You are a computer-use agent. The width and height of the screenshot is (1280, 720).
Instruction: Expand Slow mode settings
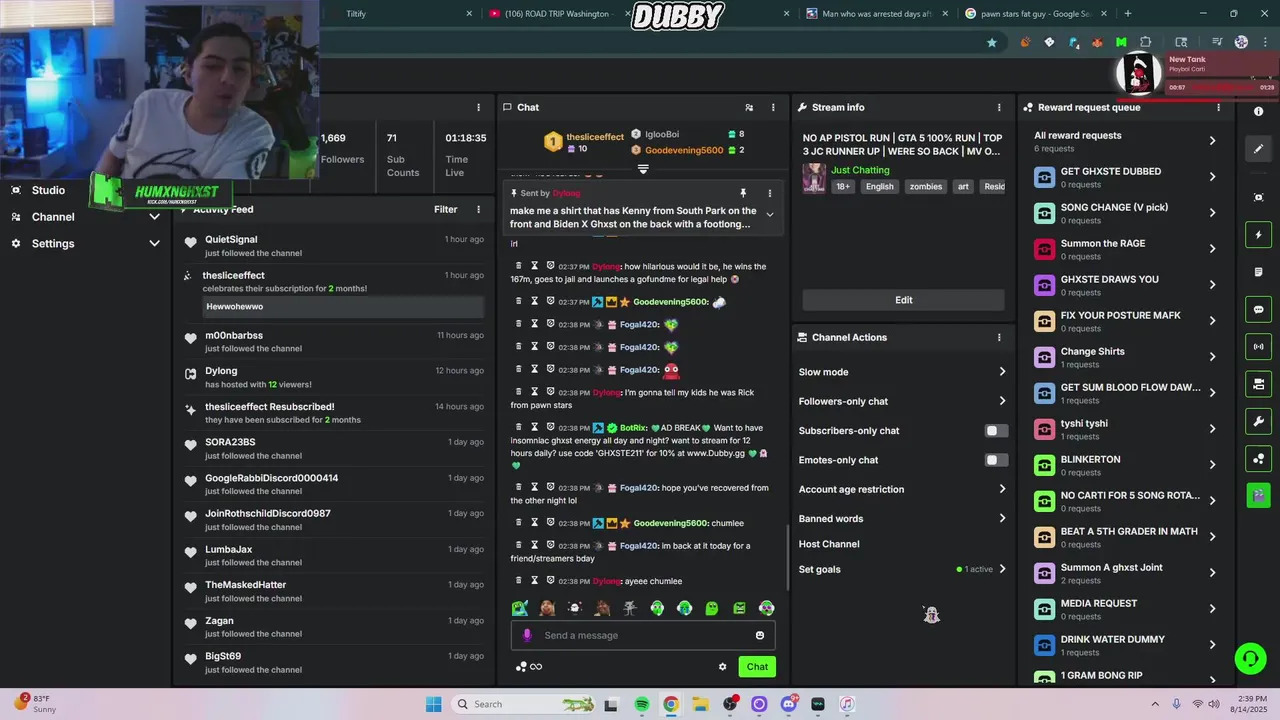[903, 372]
